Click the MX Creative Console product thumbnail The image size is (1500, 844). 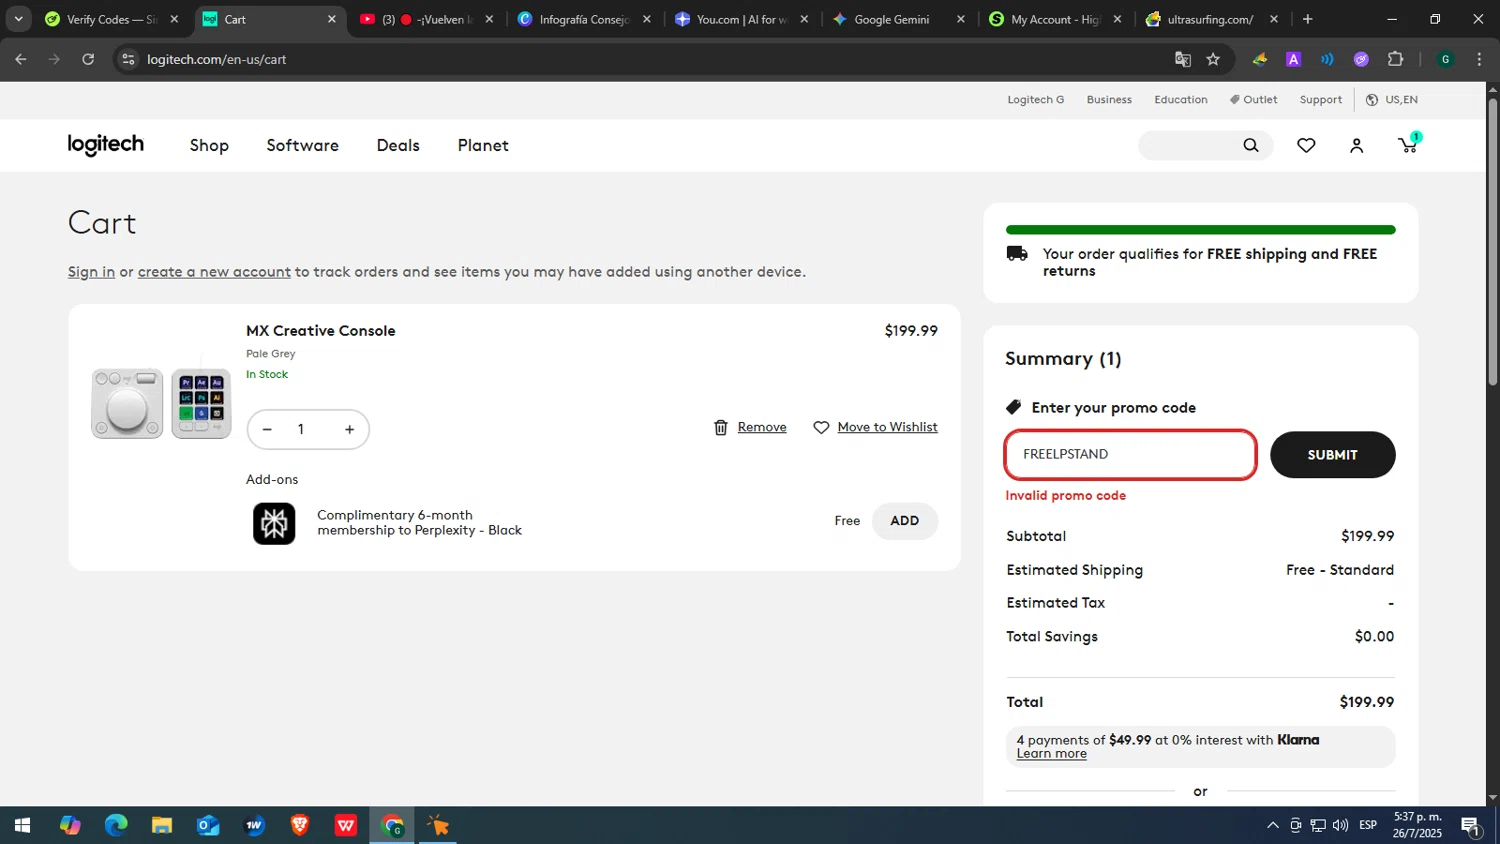pos(161,404)
